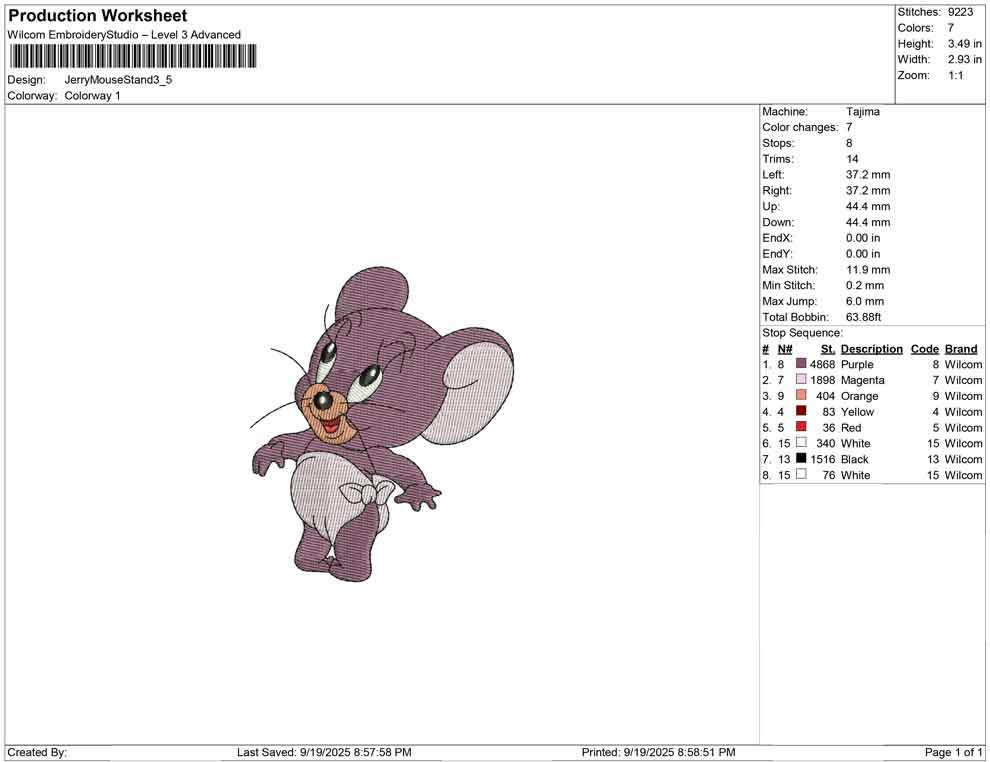The width and height of the screenshot is (990, 762).
Task: Click the stitch count '1898' for Magenta
Action: tap(822, 379)
